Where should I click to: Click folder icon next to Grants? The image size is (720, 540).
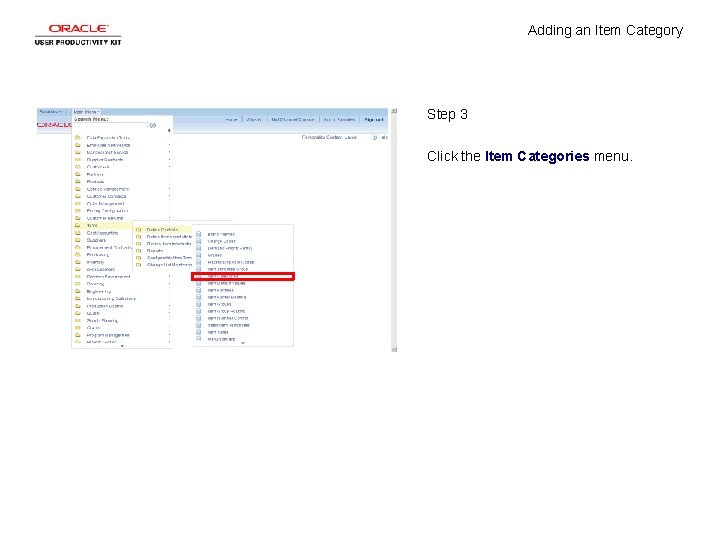tap(78, 328)
